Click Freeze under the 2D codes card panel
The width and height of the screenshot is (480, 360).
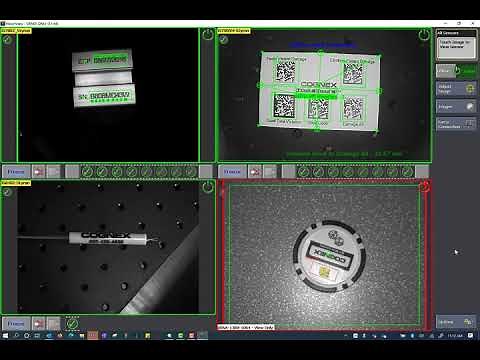point(232,172)
